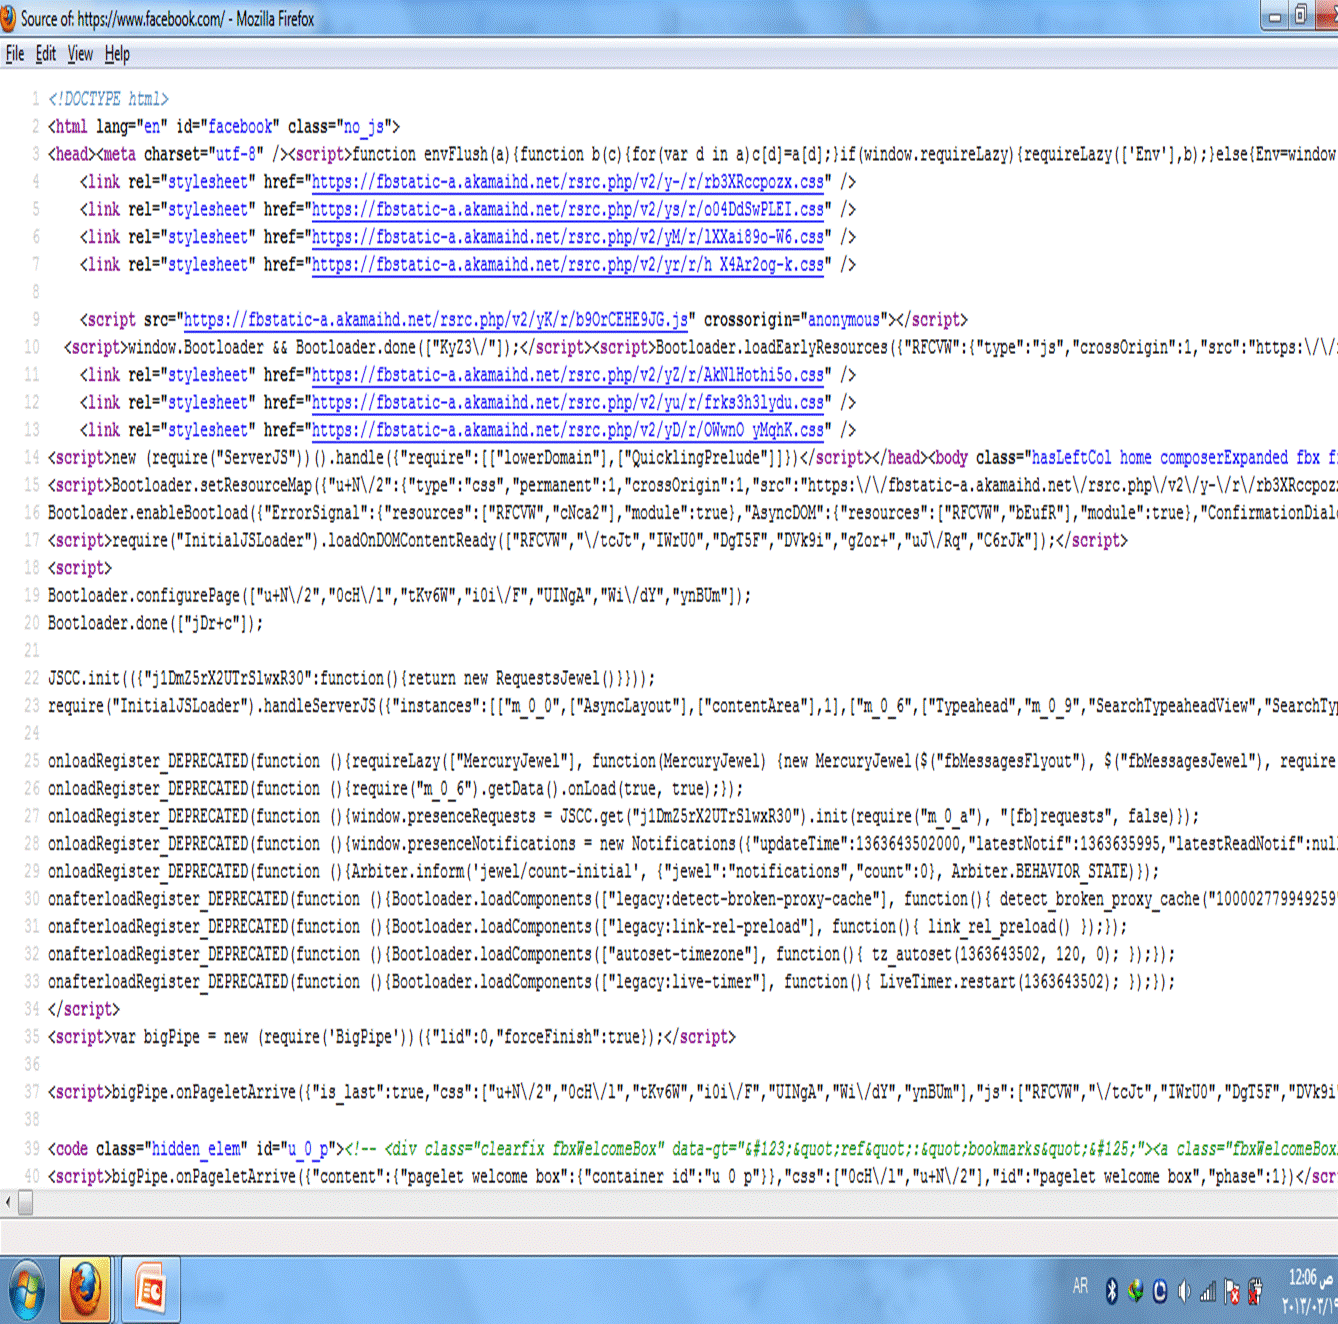
Task: Click 'autoset-timezone' text on line 32
Action: (680, 954)
